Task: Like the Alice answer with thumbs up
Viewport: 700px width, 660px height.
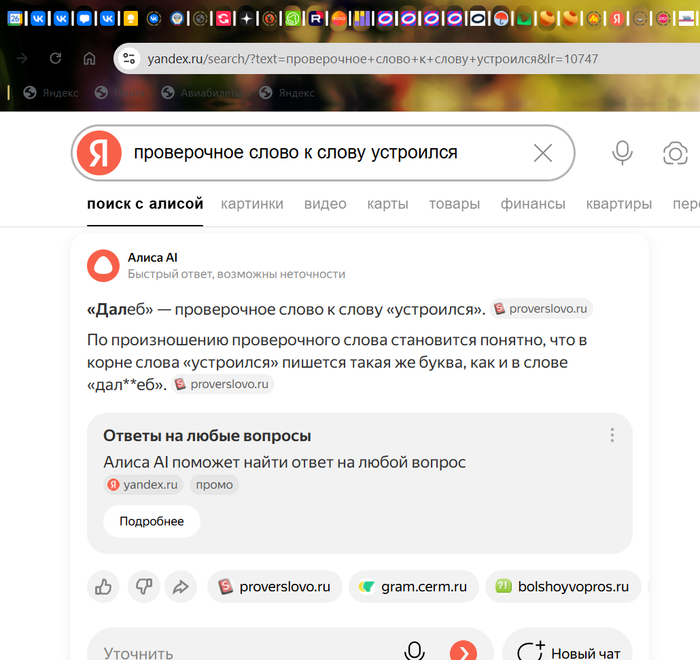Action: point(103,587)
